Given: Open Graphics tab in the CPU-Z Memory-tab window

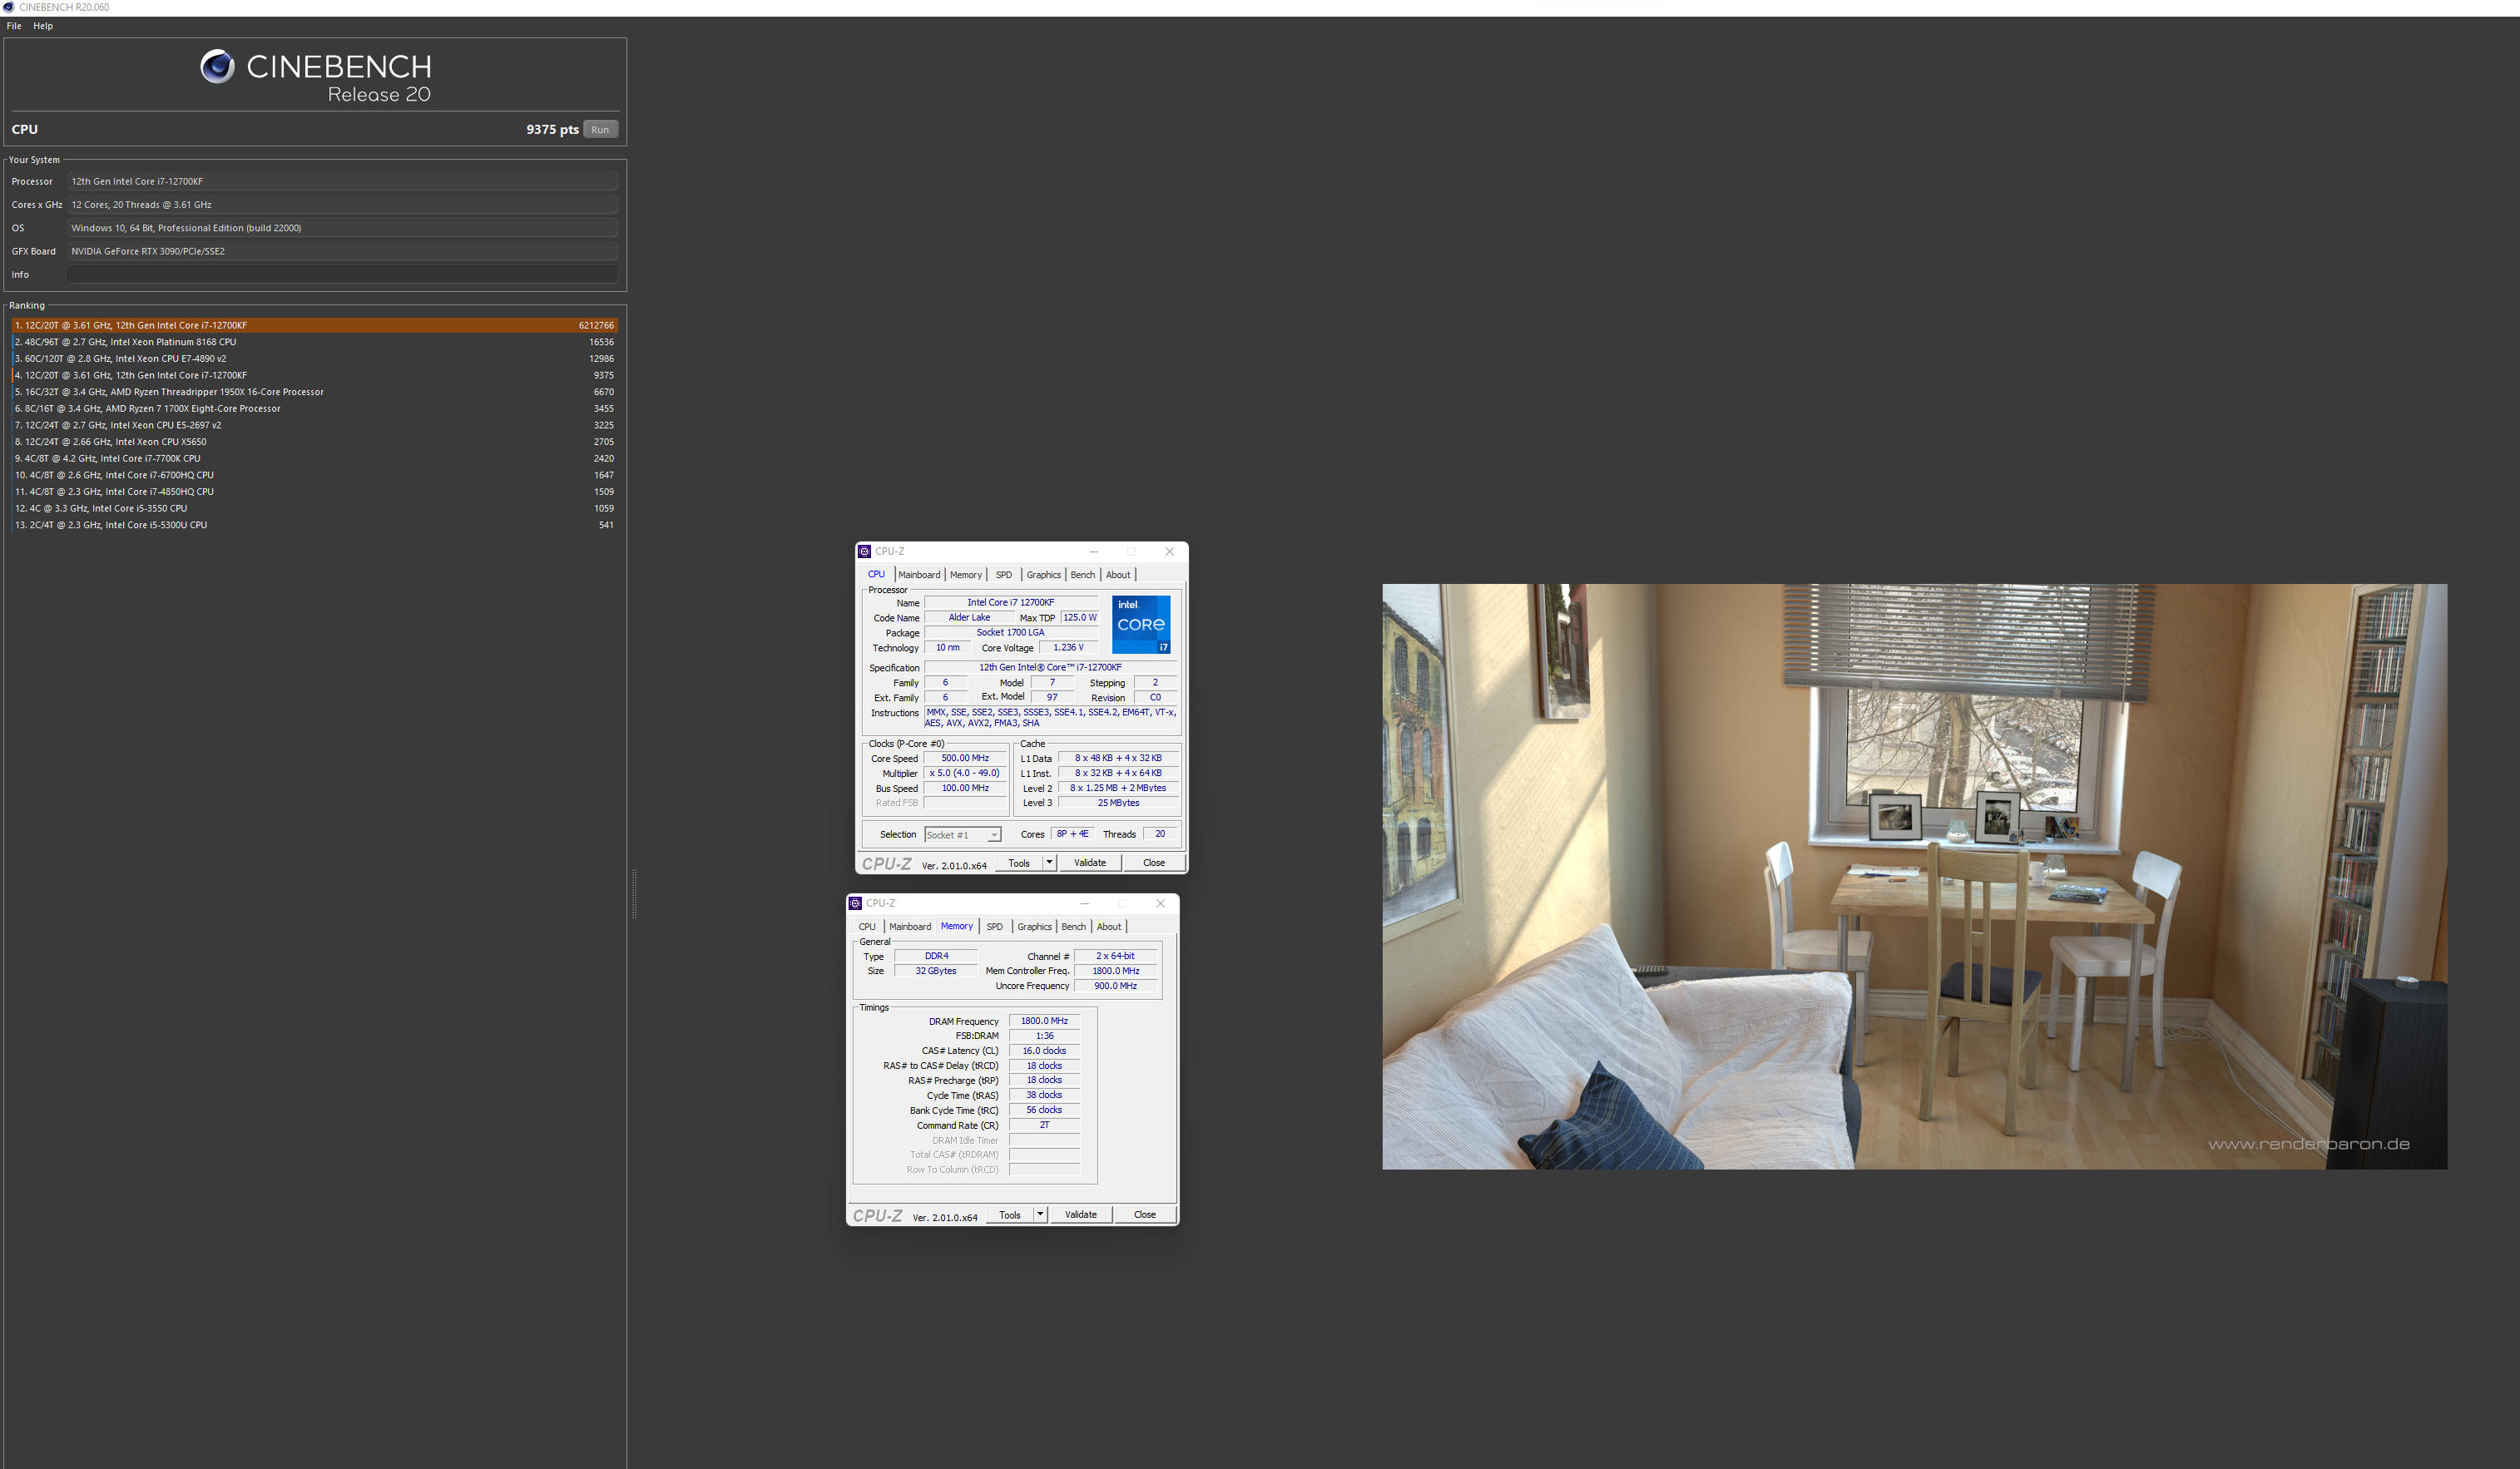Looking at the screenshot, I should tap(1034, 927).
